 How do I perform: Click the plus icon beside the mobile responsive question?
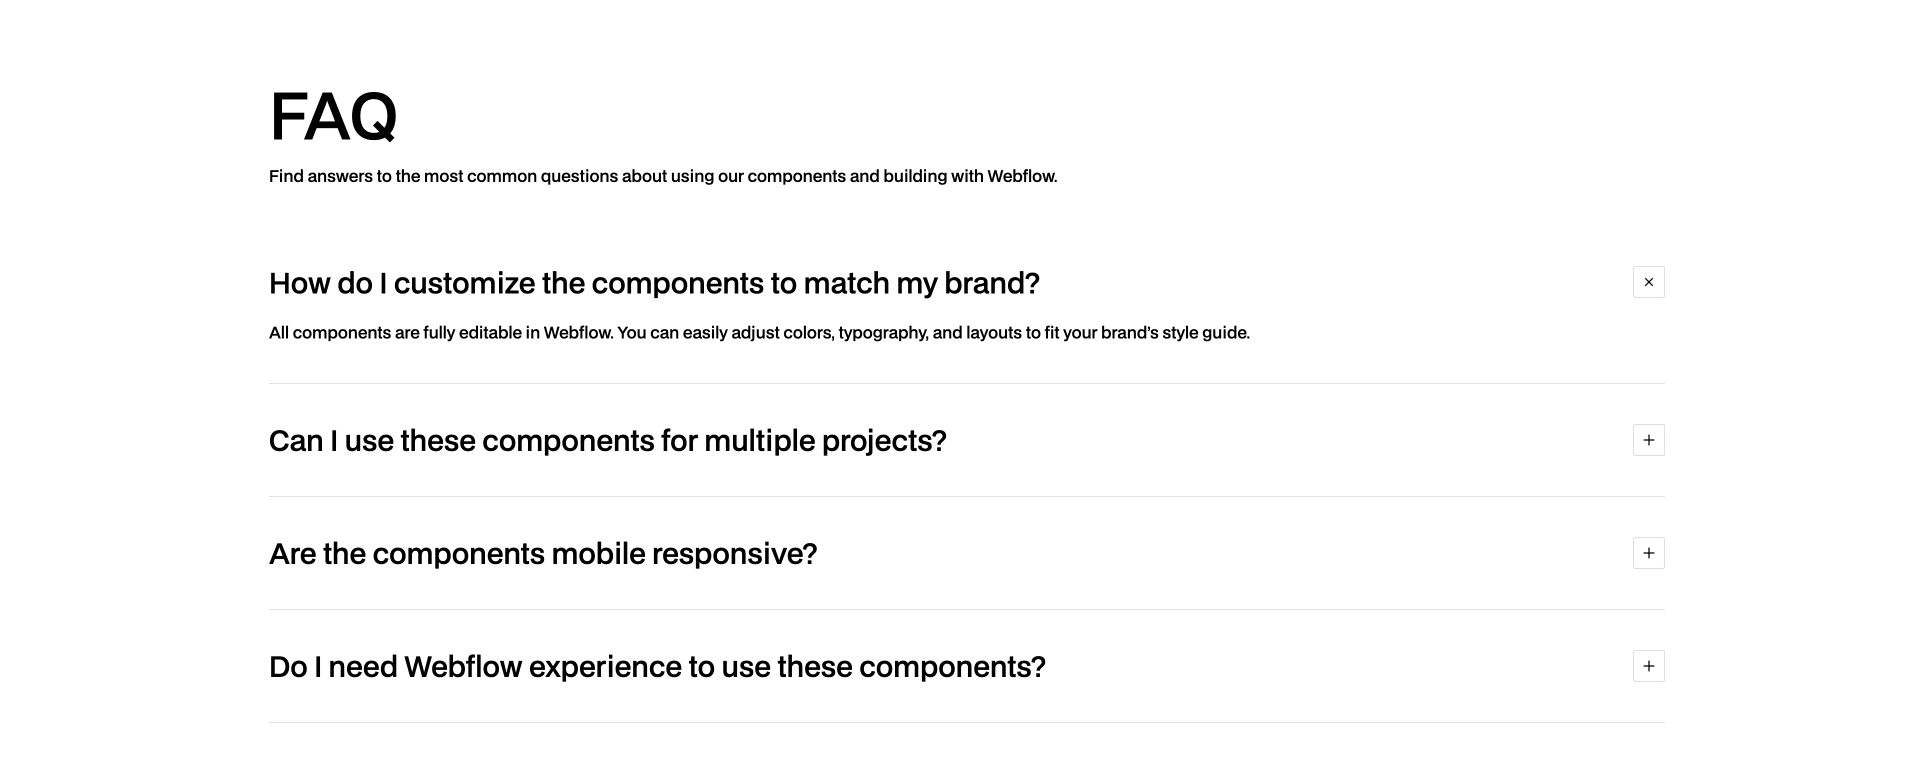1648,553
